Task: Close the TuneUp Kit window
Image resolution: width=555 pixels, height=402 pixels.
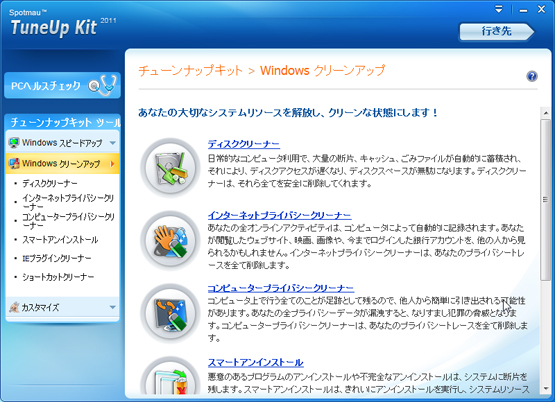Action: coord(542,9)
